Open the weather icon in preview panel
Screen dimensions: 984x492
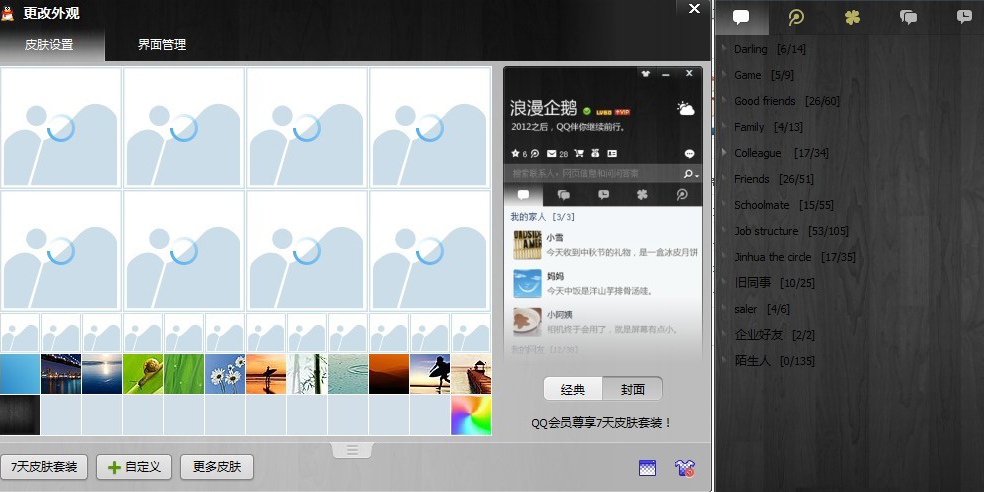tap(685, 109)
